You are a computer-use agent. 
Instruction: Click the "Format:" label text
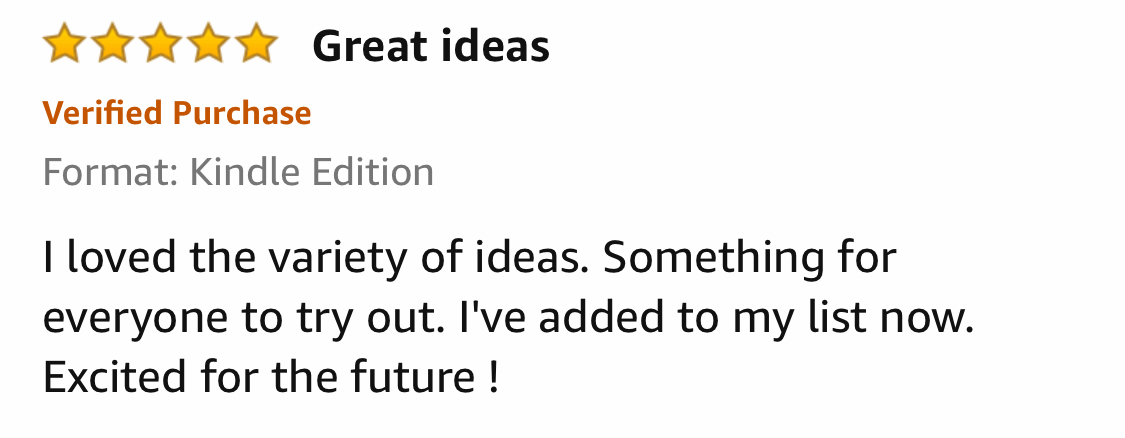[x=111, y=173]
